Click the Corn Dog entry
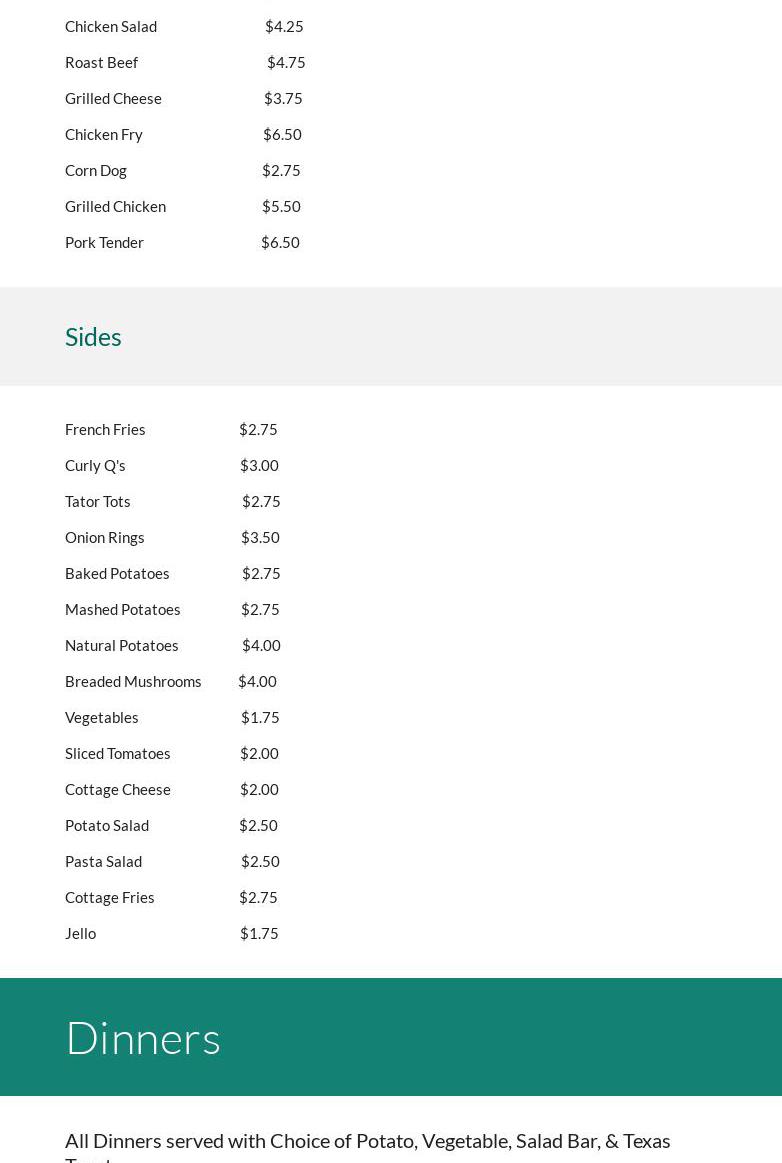Image resolution: width=782 pixels, height=1163 pixels. tap(96, 171)
